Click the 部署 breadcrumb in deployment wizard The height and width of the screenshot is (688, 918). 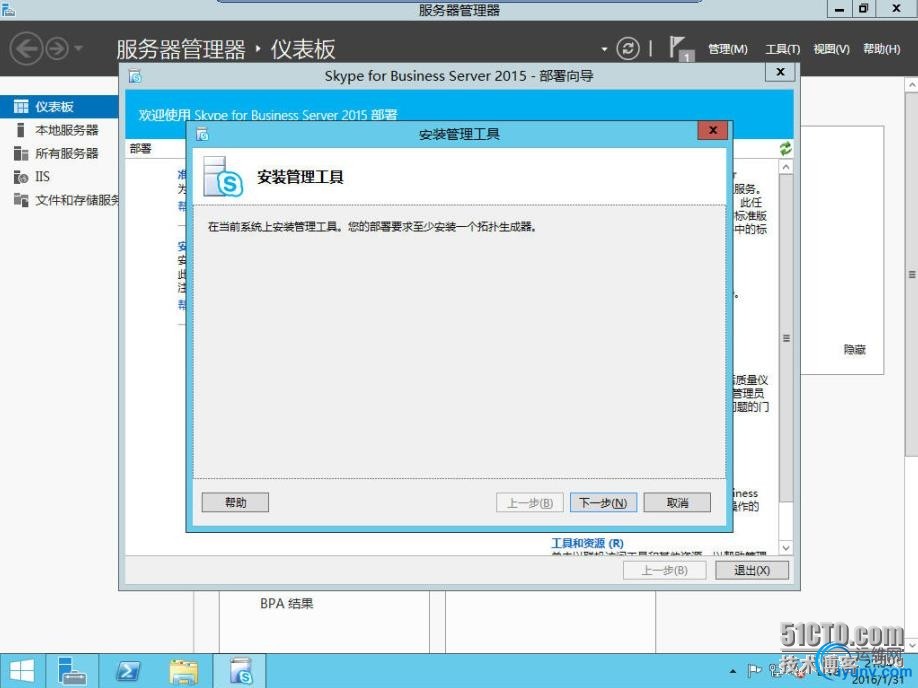tap(141, 149)
